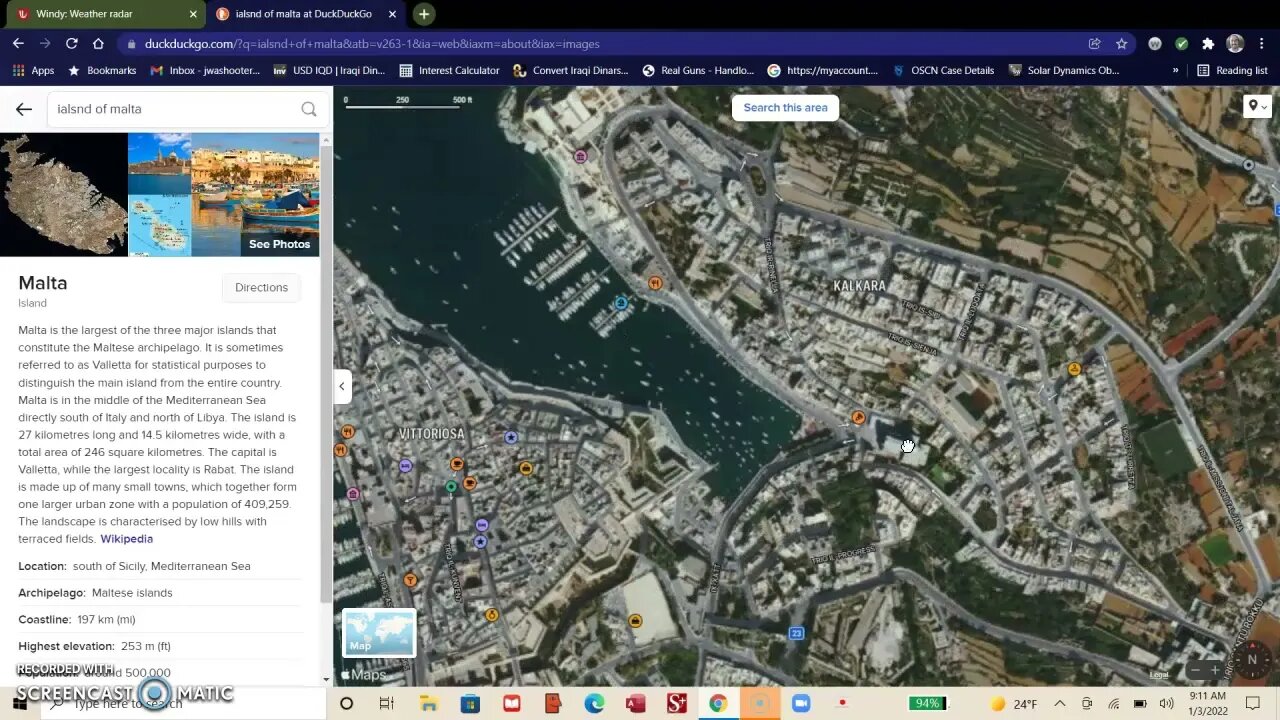The image size is (1280, 720).
Task: Collapse the side panel with the arrow
Action: point(342,386)
